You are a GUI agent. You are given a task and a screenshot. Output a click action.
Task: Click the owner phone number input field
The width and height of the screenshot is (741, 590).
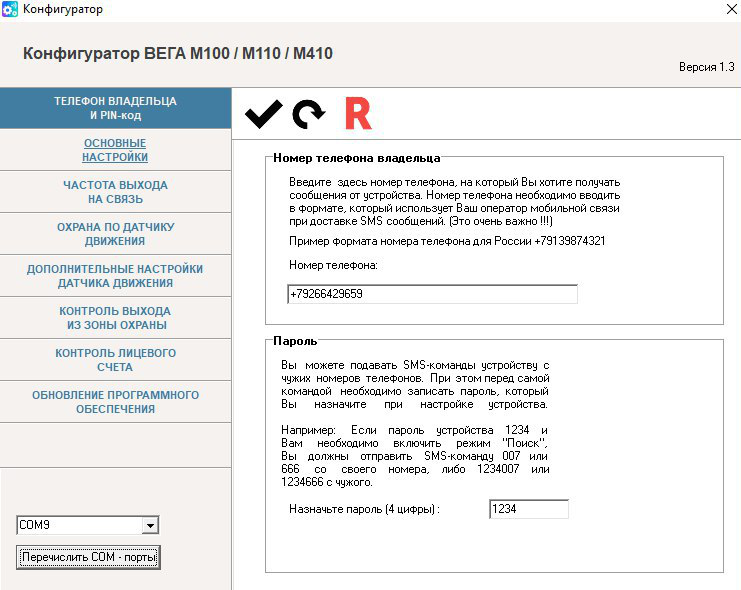click(432, 294)
